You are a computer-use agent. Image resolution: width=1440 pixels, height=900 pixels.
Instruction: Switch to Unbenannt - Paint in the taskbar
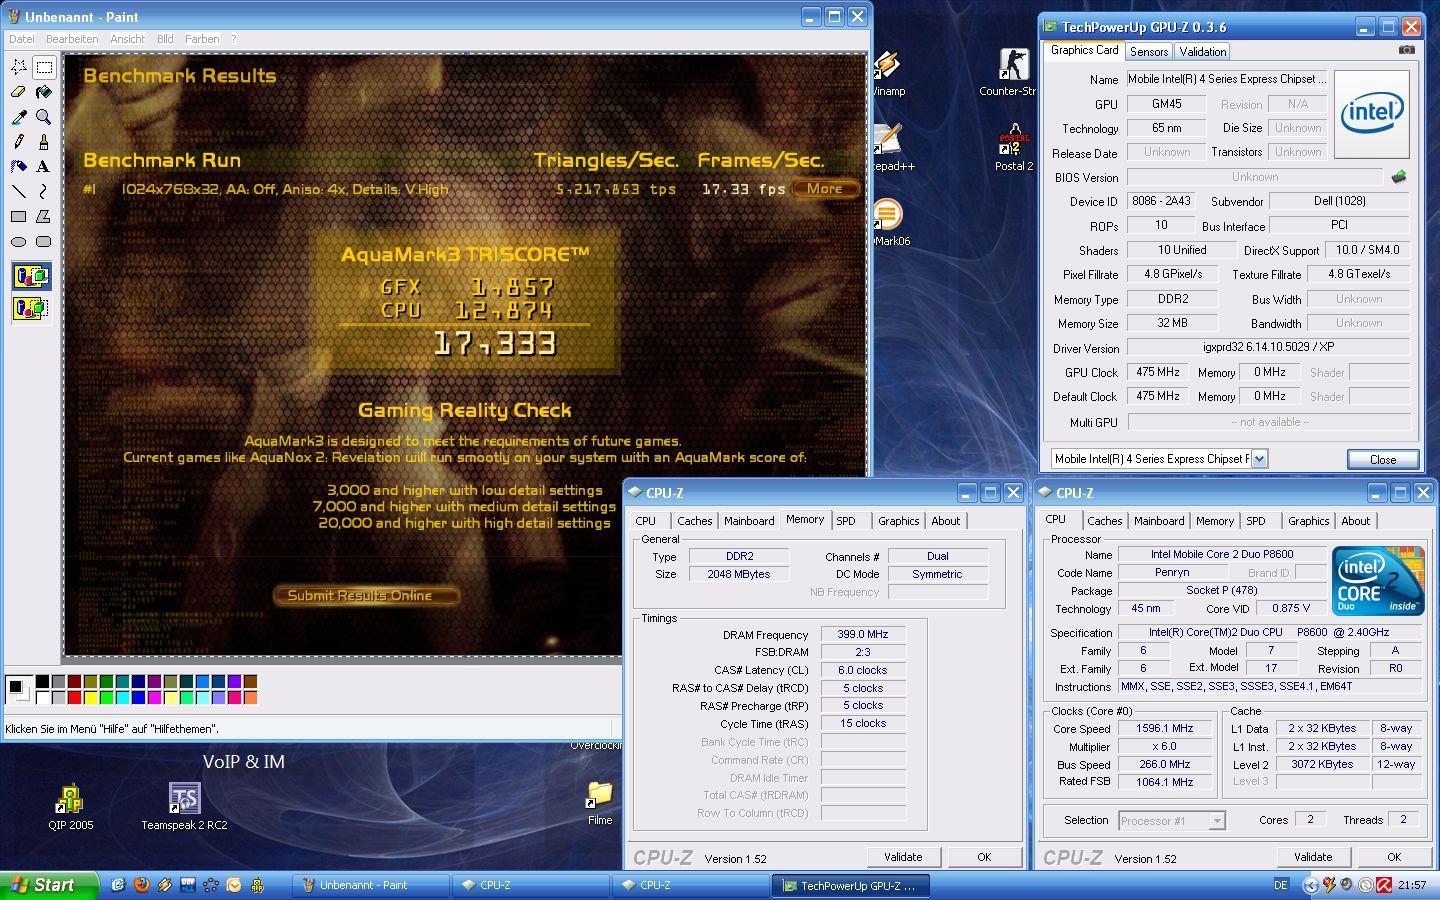[370, 886]
